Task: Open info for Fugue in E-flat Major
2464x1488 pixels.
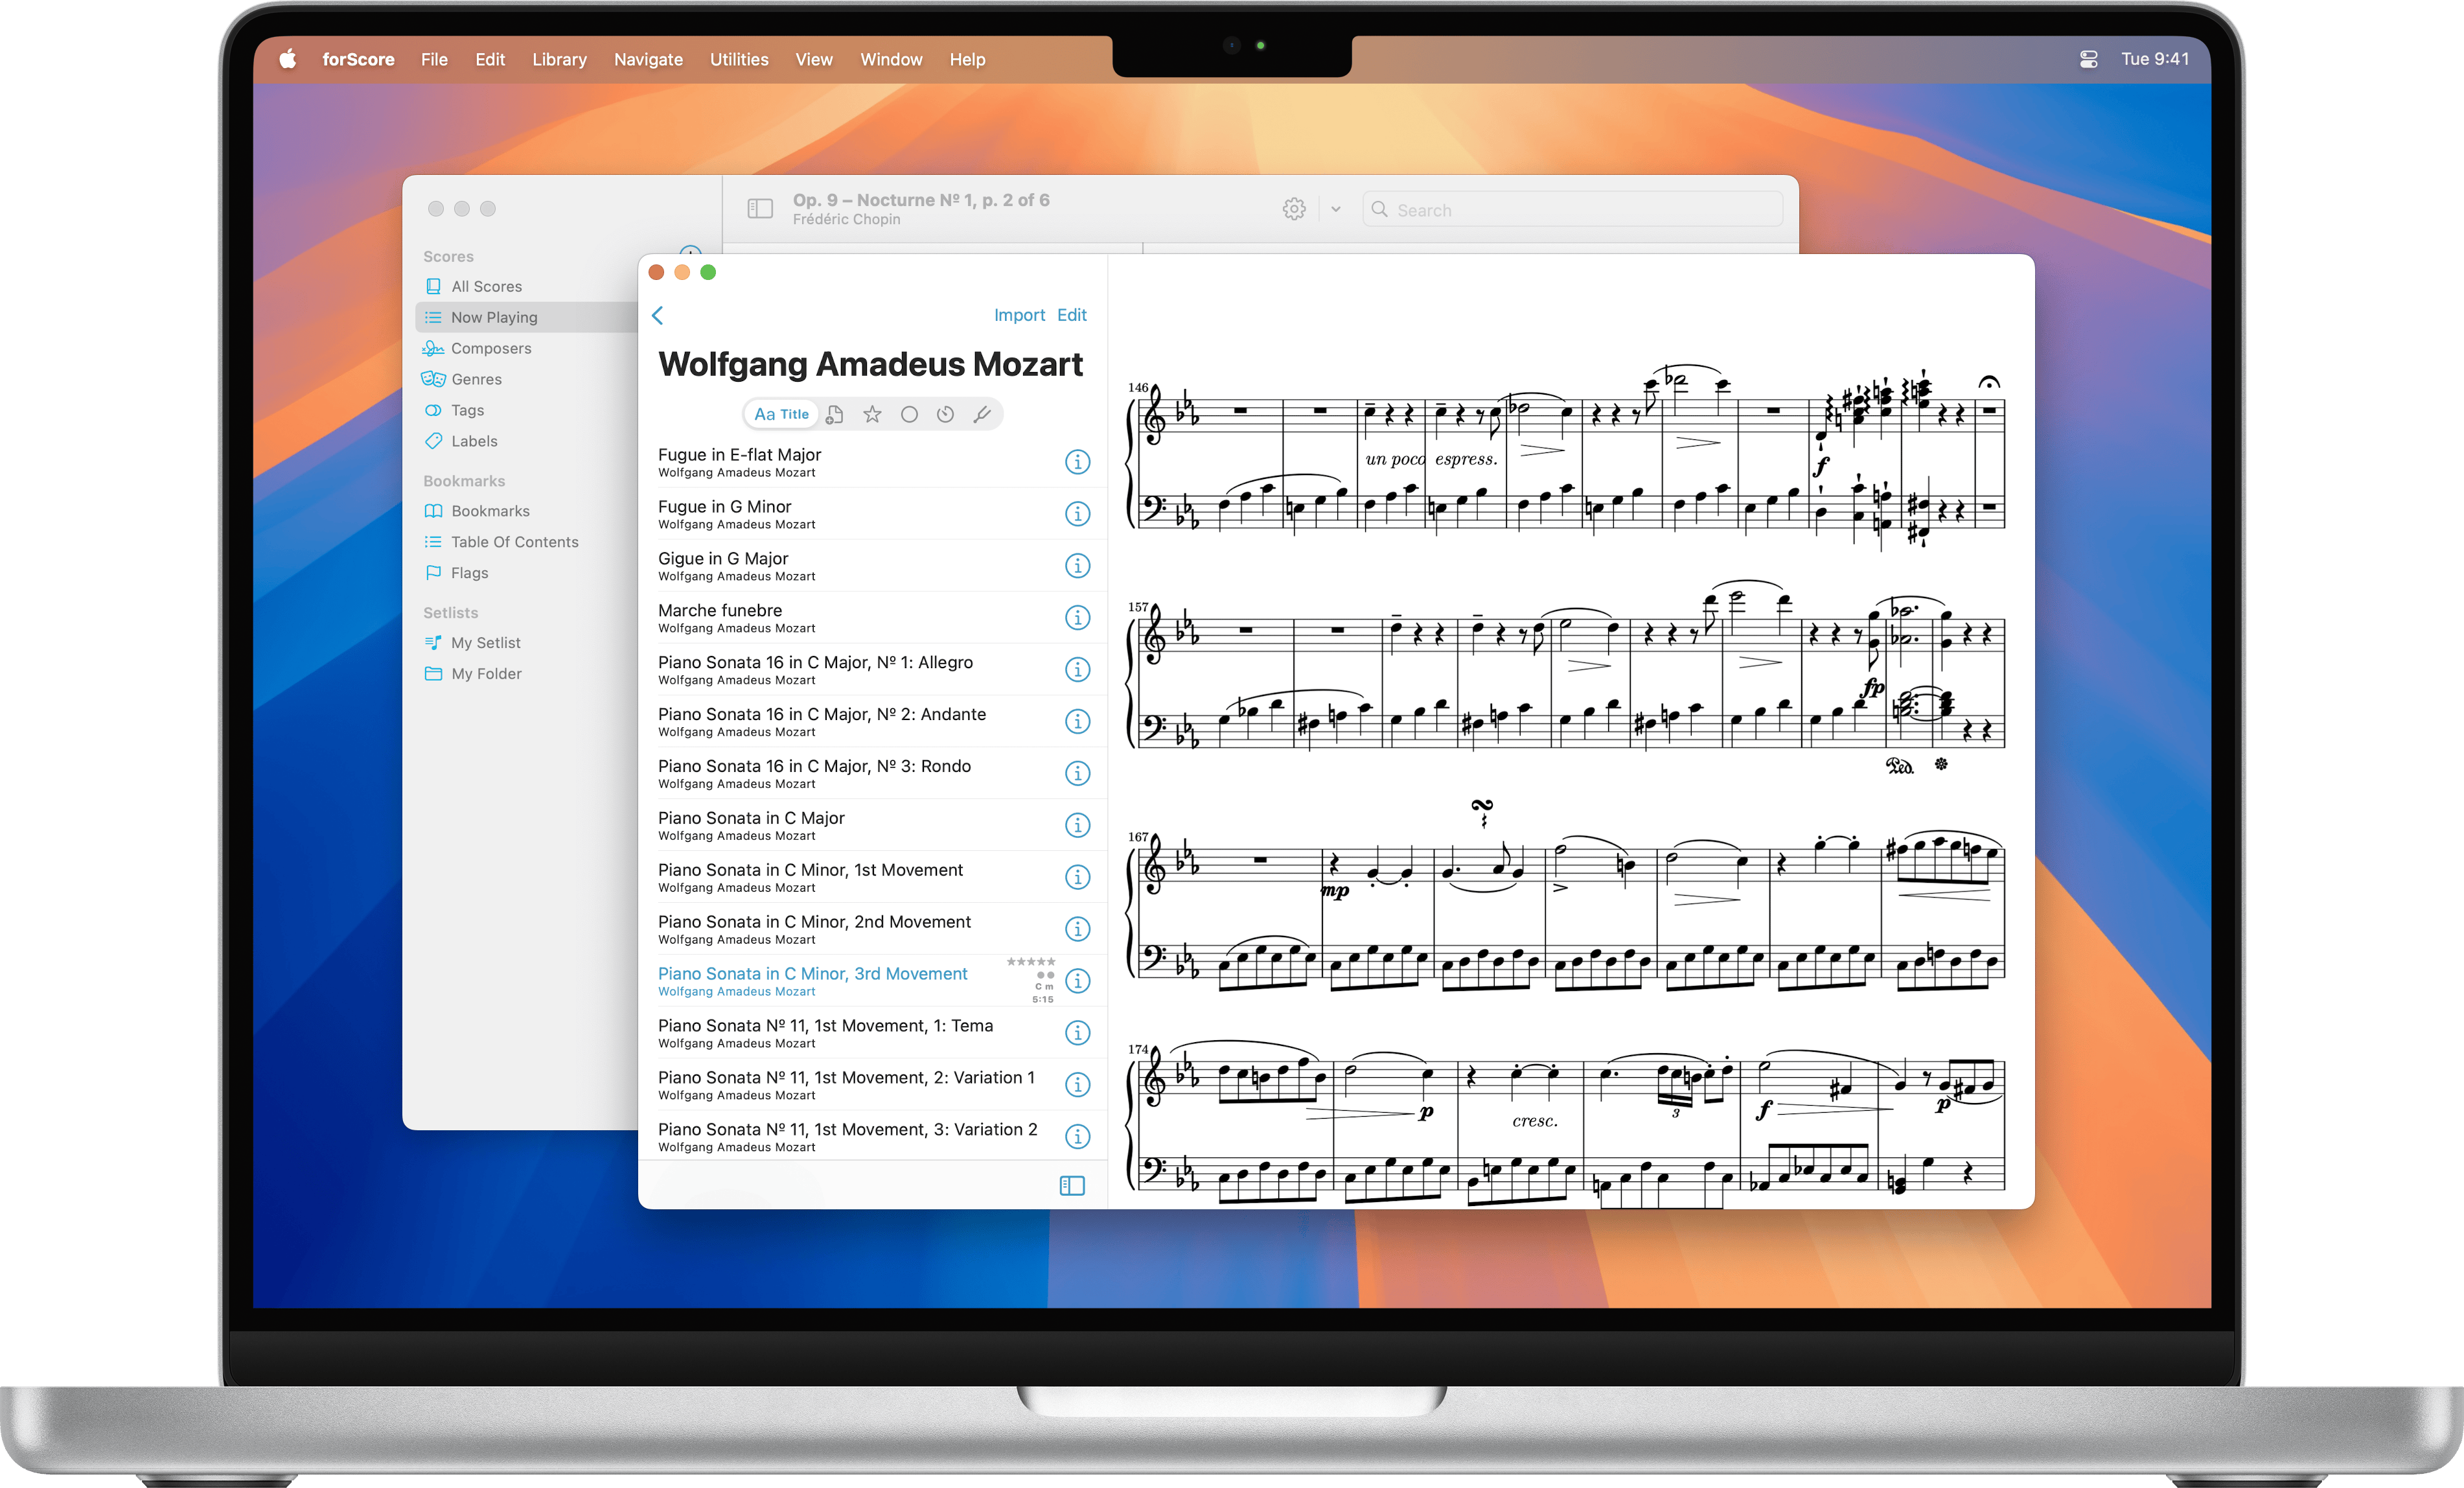Action: point(1077,462)
